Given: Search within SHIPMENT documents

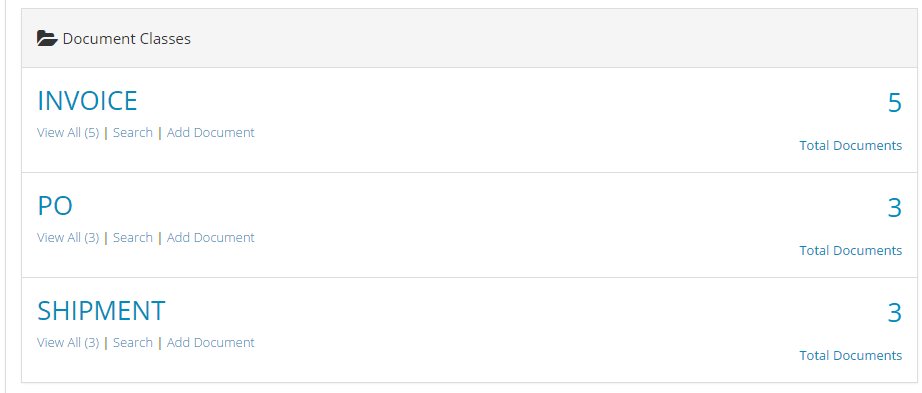Looking at the screenshot, I should pyautogui.click(x=133, y=342).
